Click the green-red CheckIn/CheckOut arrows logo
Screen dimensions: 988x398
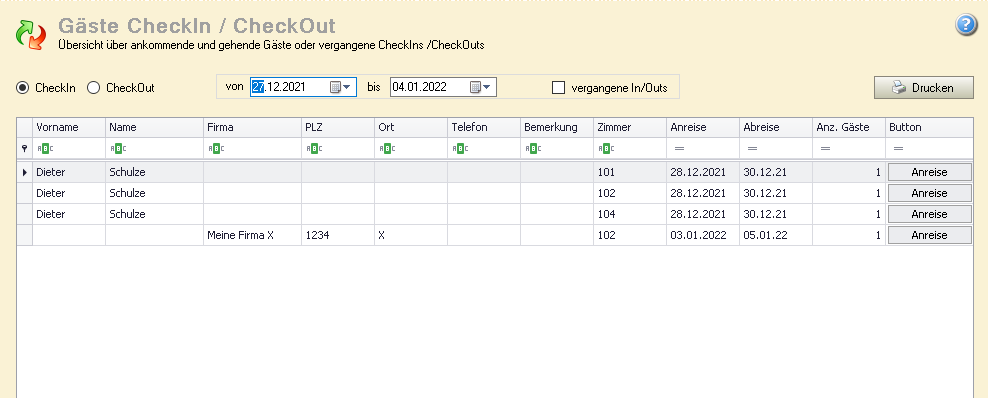(31, 34)
